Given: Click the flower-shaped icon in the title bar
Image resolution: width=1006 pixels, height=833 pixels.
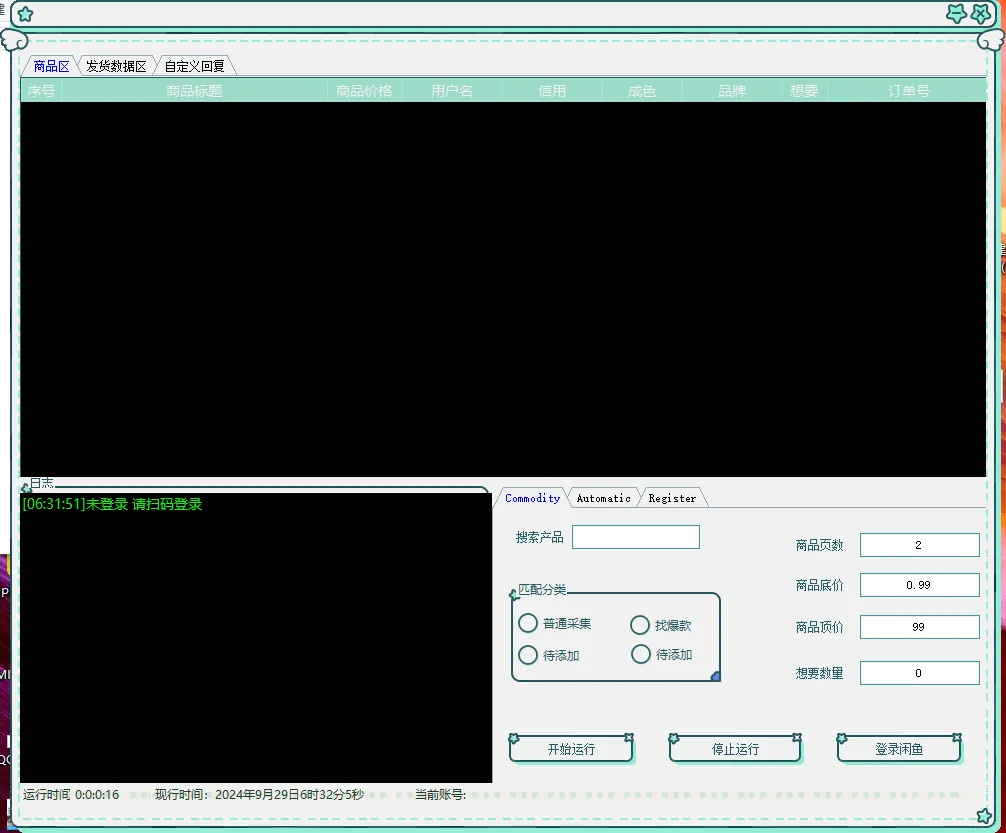Looking at the screenshot, I should pyautogui.click(x=981, y=14).
